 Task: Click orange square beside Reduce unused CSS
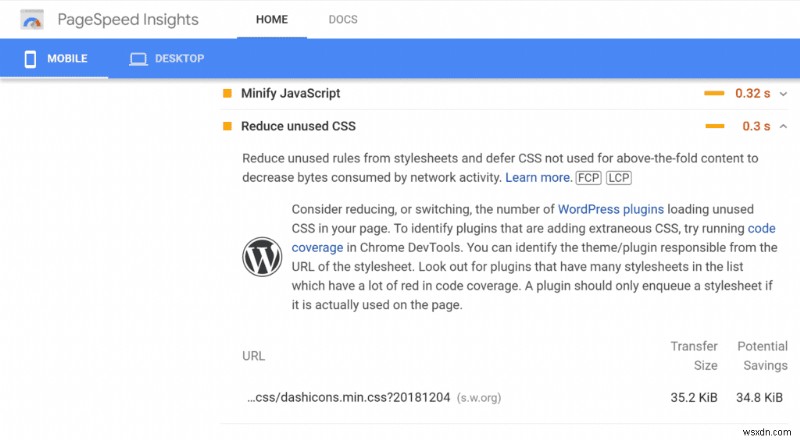[228, 126]
